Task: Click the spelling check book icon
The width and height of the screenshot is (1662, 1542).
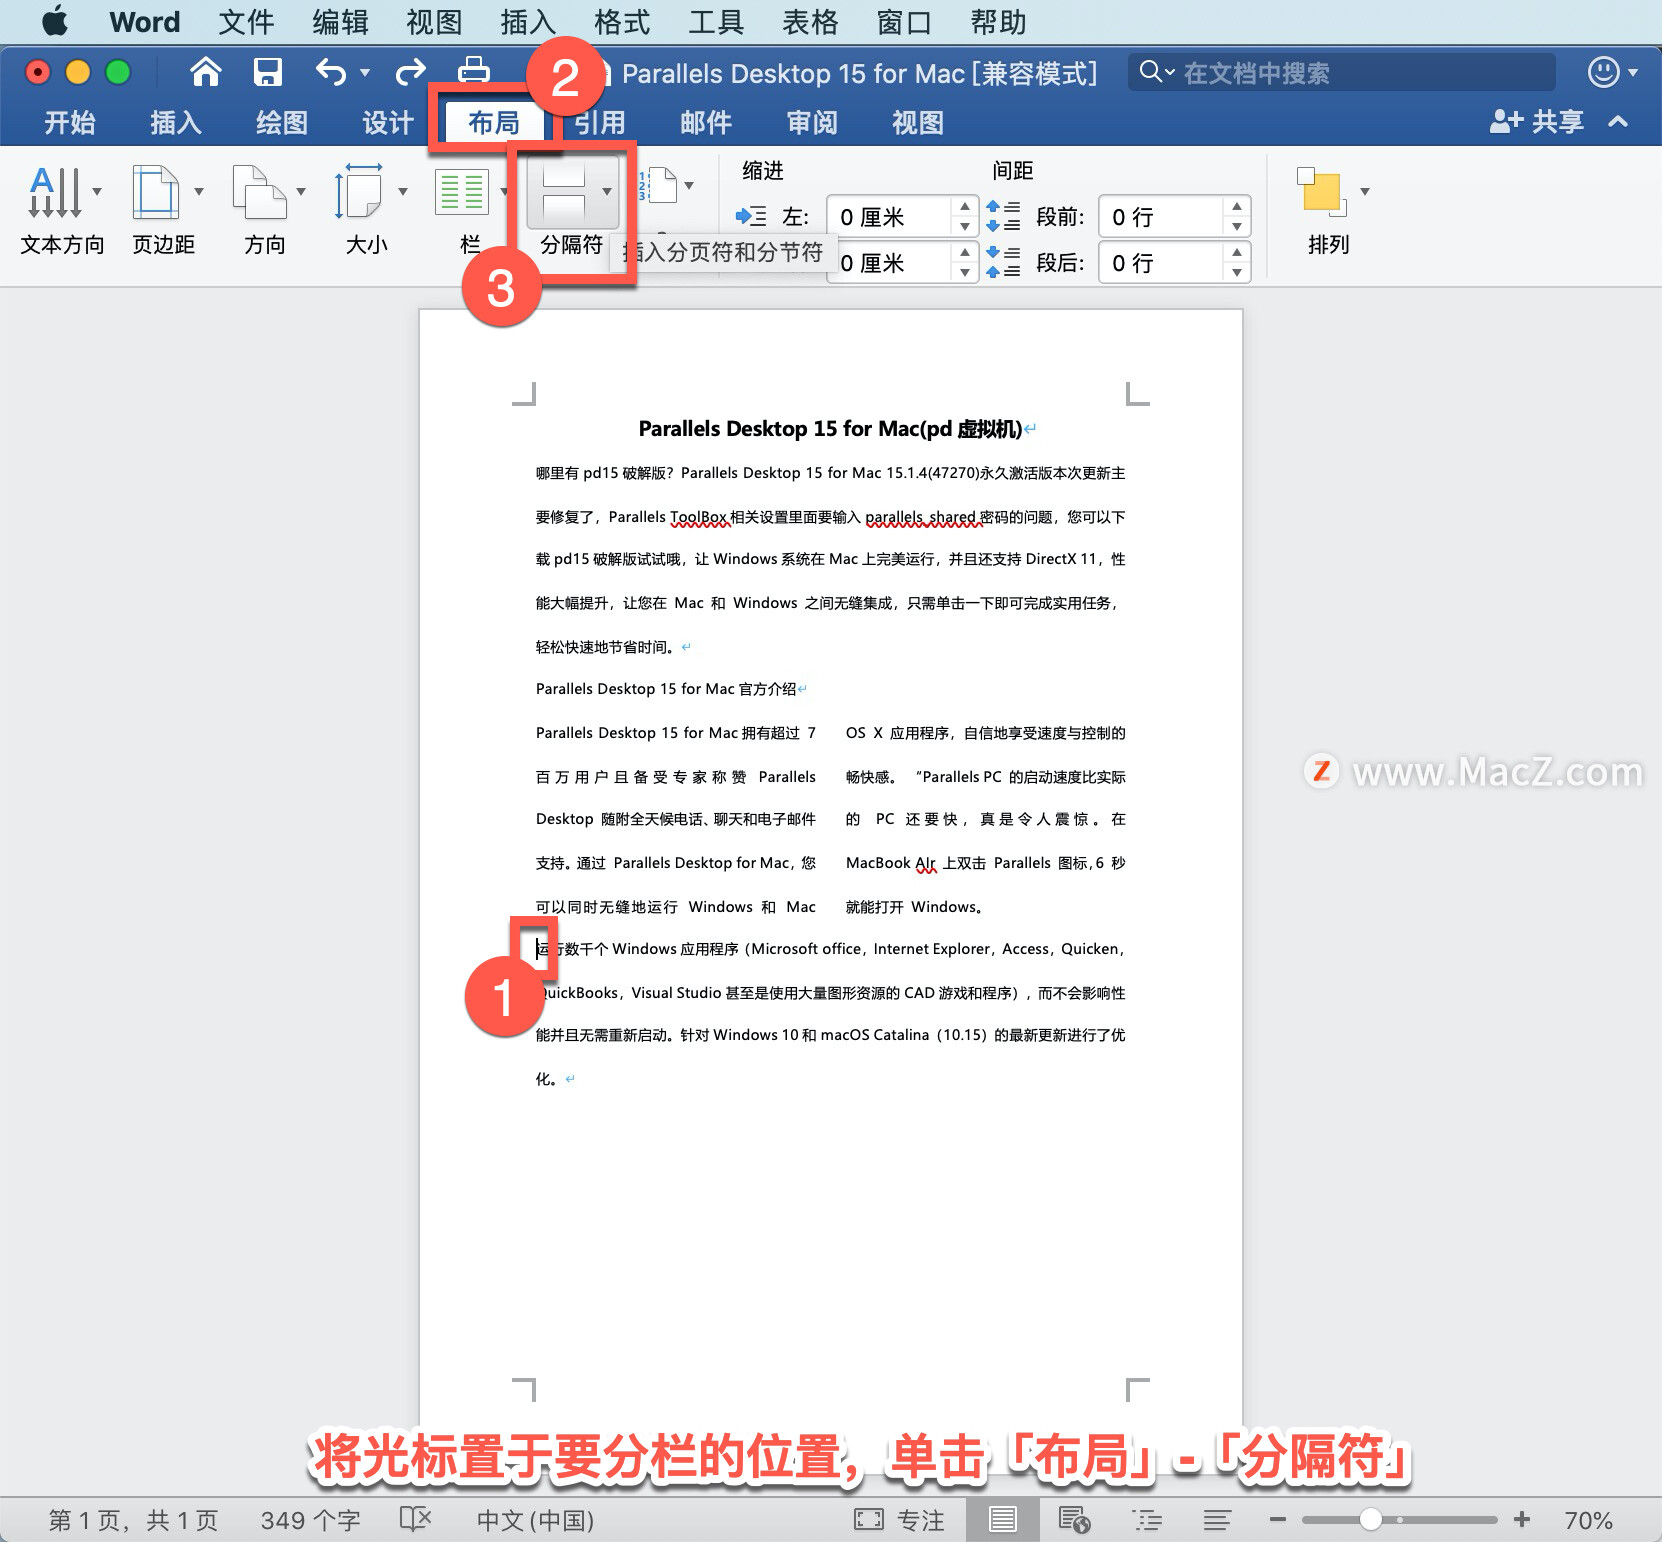Action: 415,1520
